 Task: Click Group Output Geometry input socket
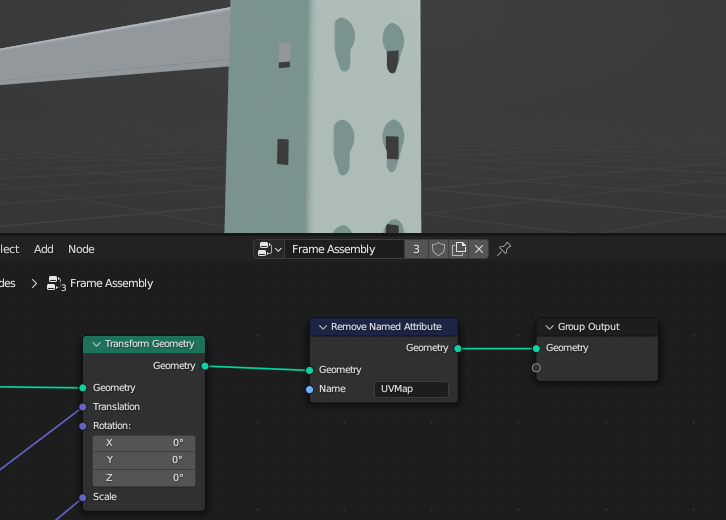(536, 348)
